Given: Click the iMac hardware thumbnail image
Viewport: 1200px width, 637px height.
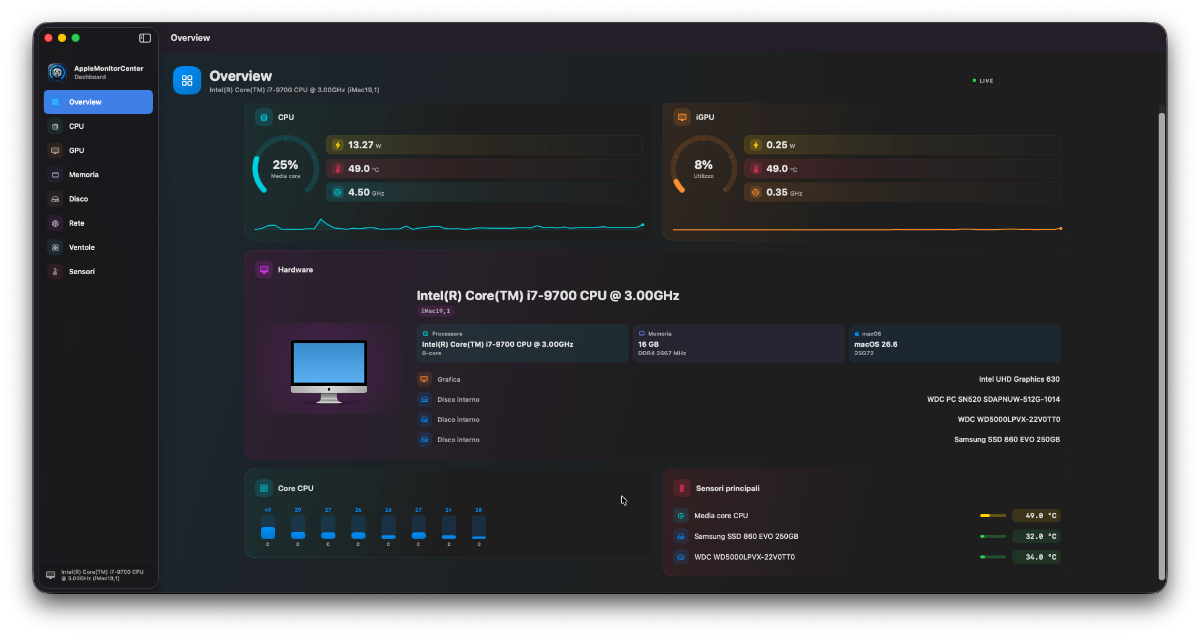Looking at the screenshot, I should click(329, 371).
